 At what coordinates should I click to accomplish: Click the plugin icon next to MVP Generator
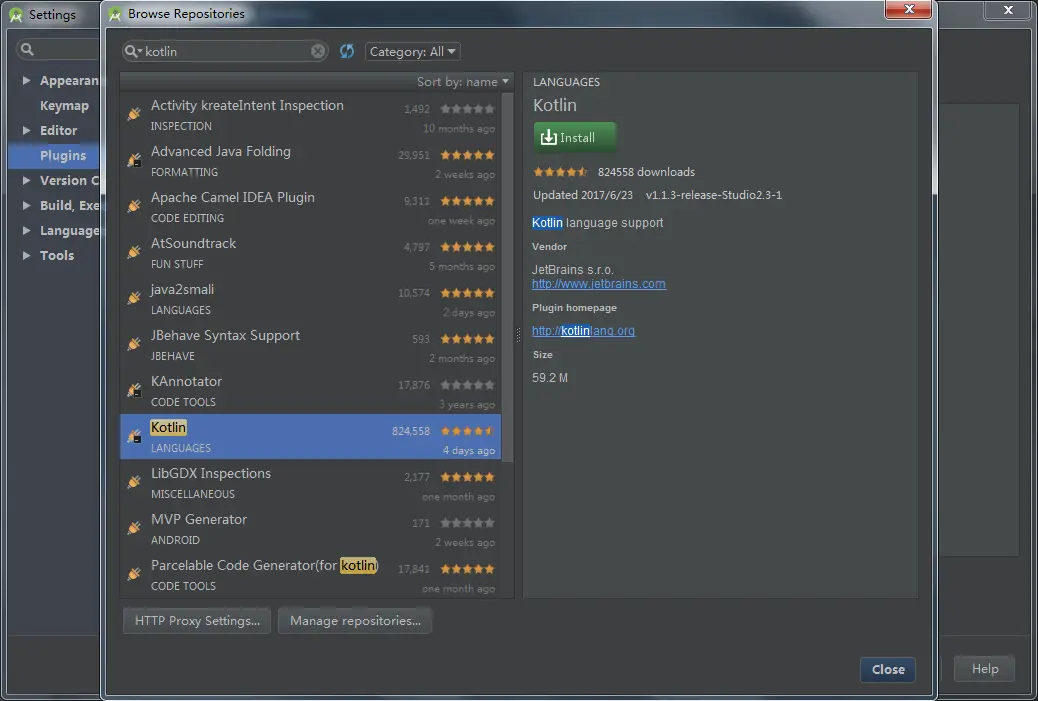click(x=134, y=528)
